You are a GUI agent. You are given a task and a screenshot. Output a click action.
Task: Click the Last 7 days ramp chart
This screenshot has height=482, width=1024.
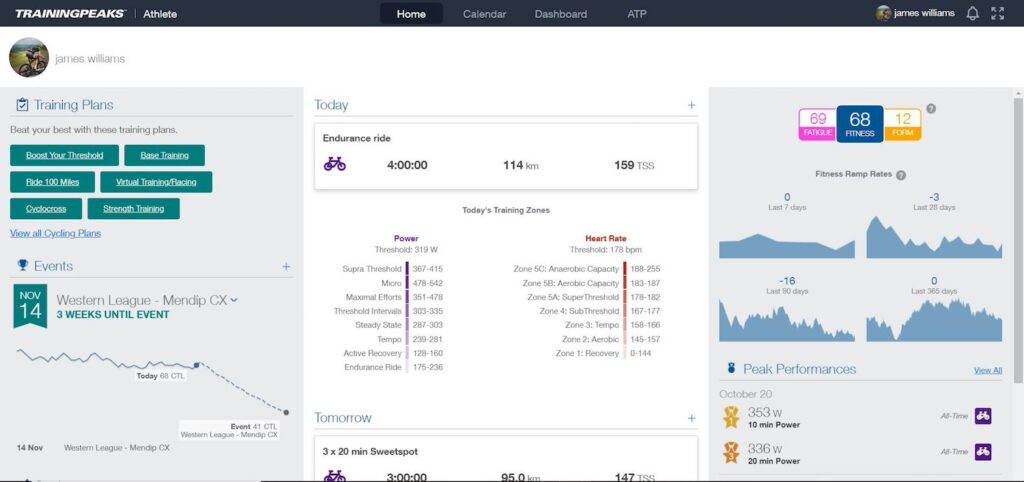786,246
